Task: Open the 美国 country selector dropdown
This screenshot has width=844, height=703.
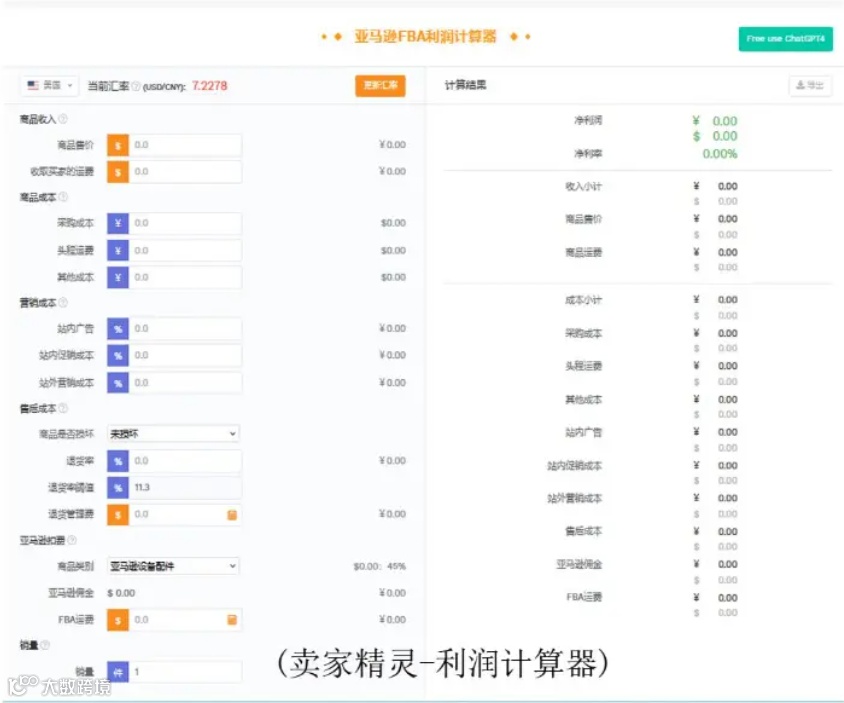Action: click(50, 86)
